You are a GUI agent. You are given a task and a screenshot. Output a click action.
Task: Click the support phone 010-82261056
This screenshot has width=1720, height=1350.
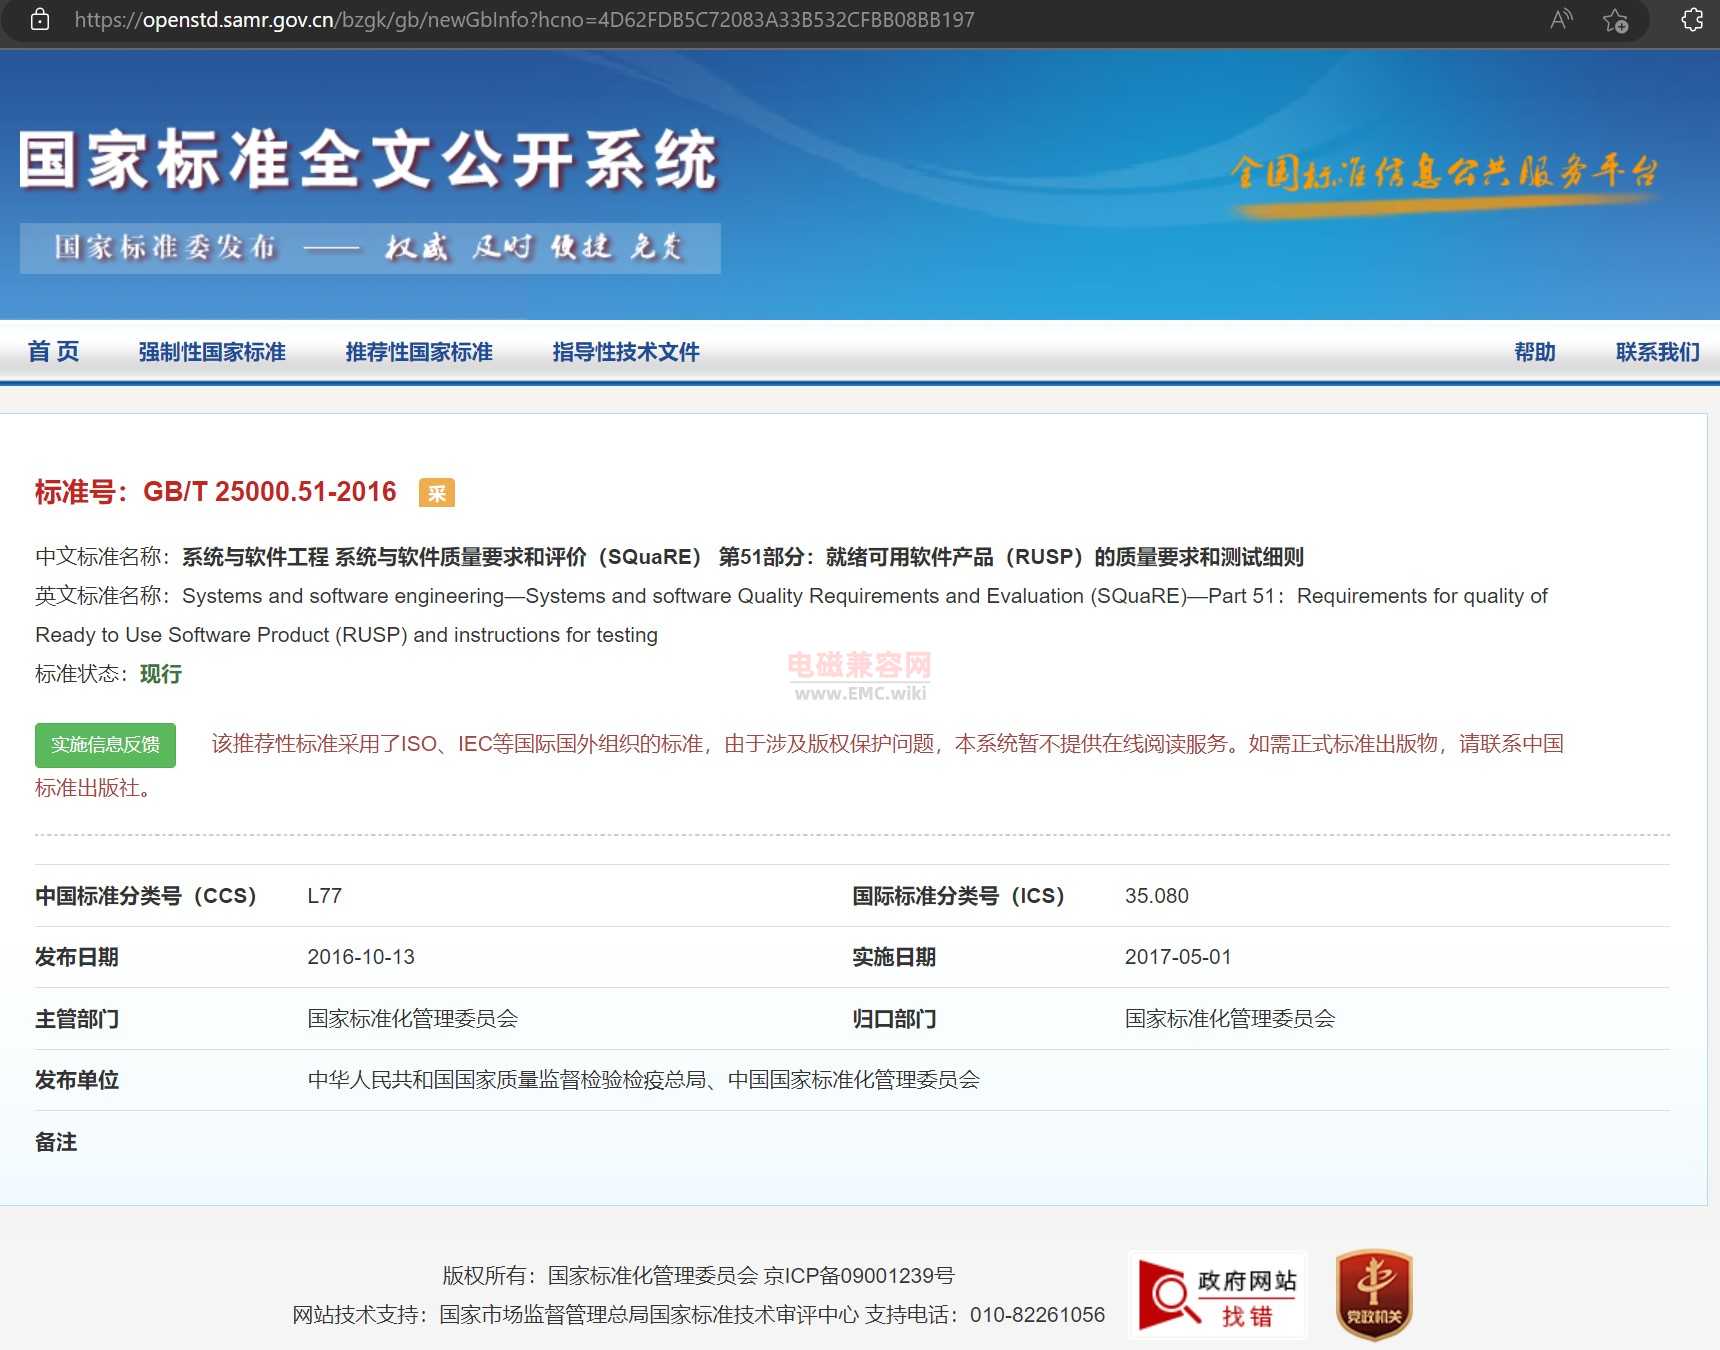pyautogui.click(x=1037, y=1315)
